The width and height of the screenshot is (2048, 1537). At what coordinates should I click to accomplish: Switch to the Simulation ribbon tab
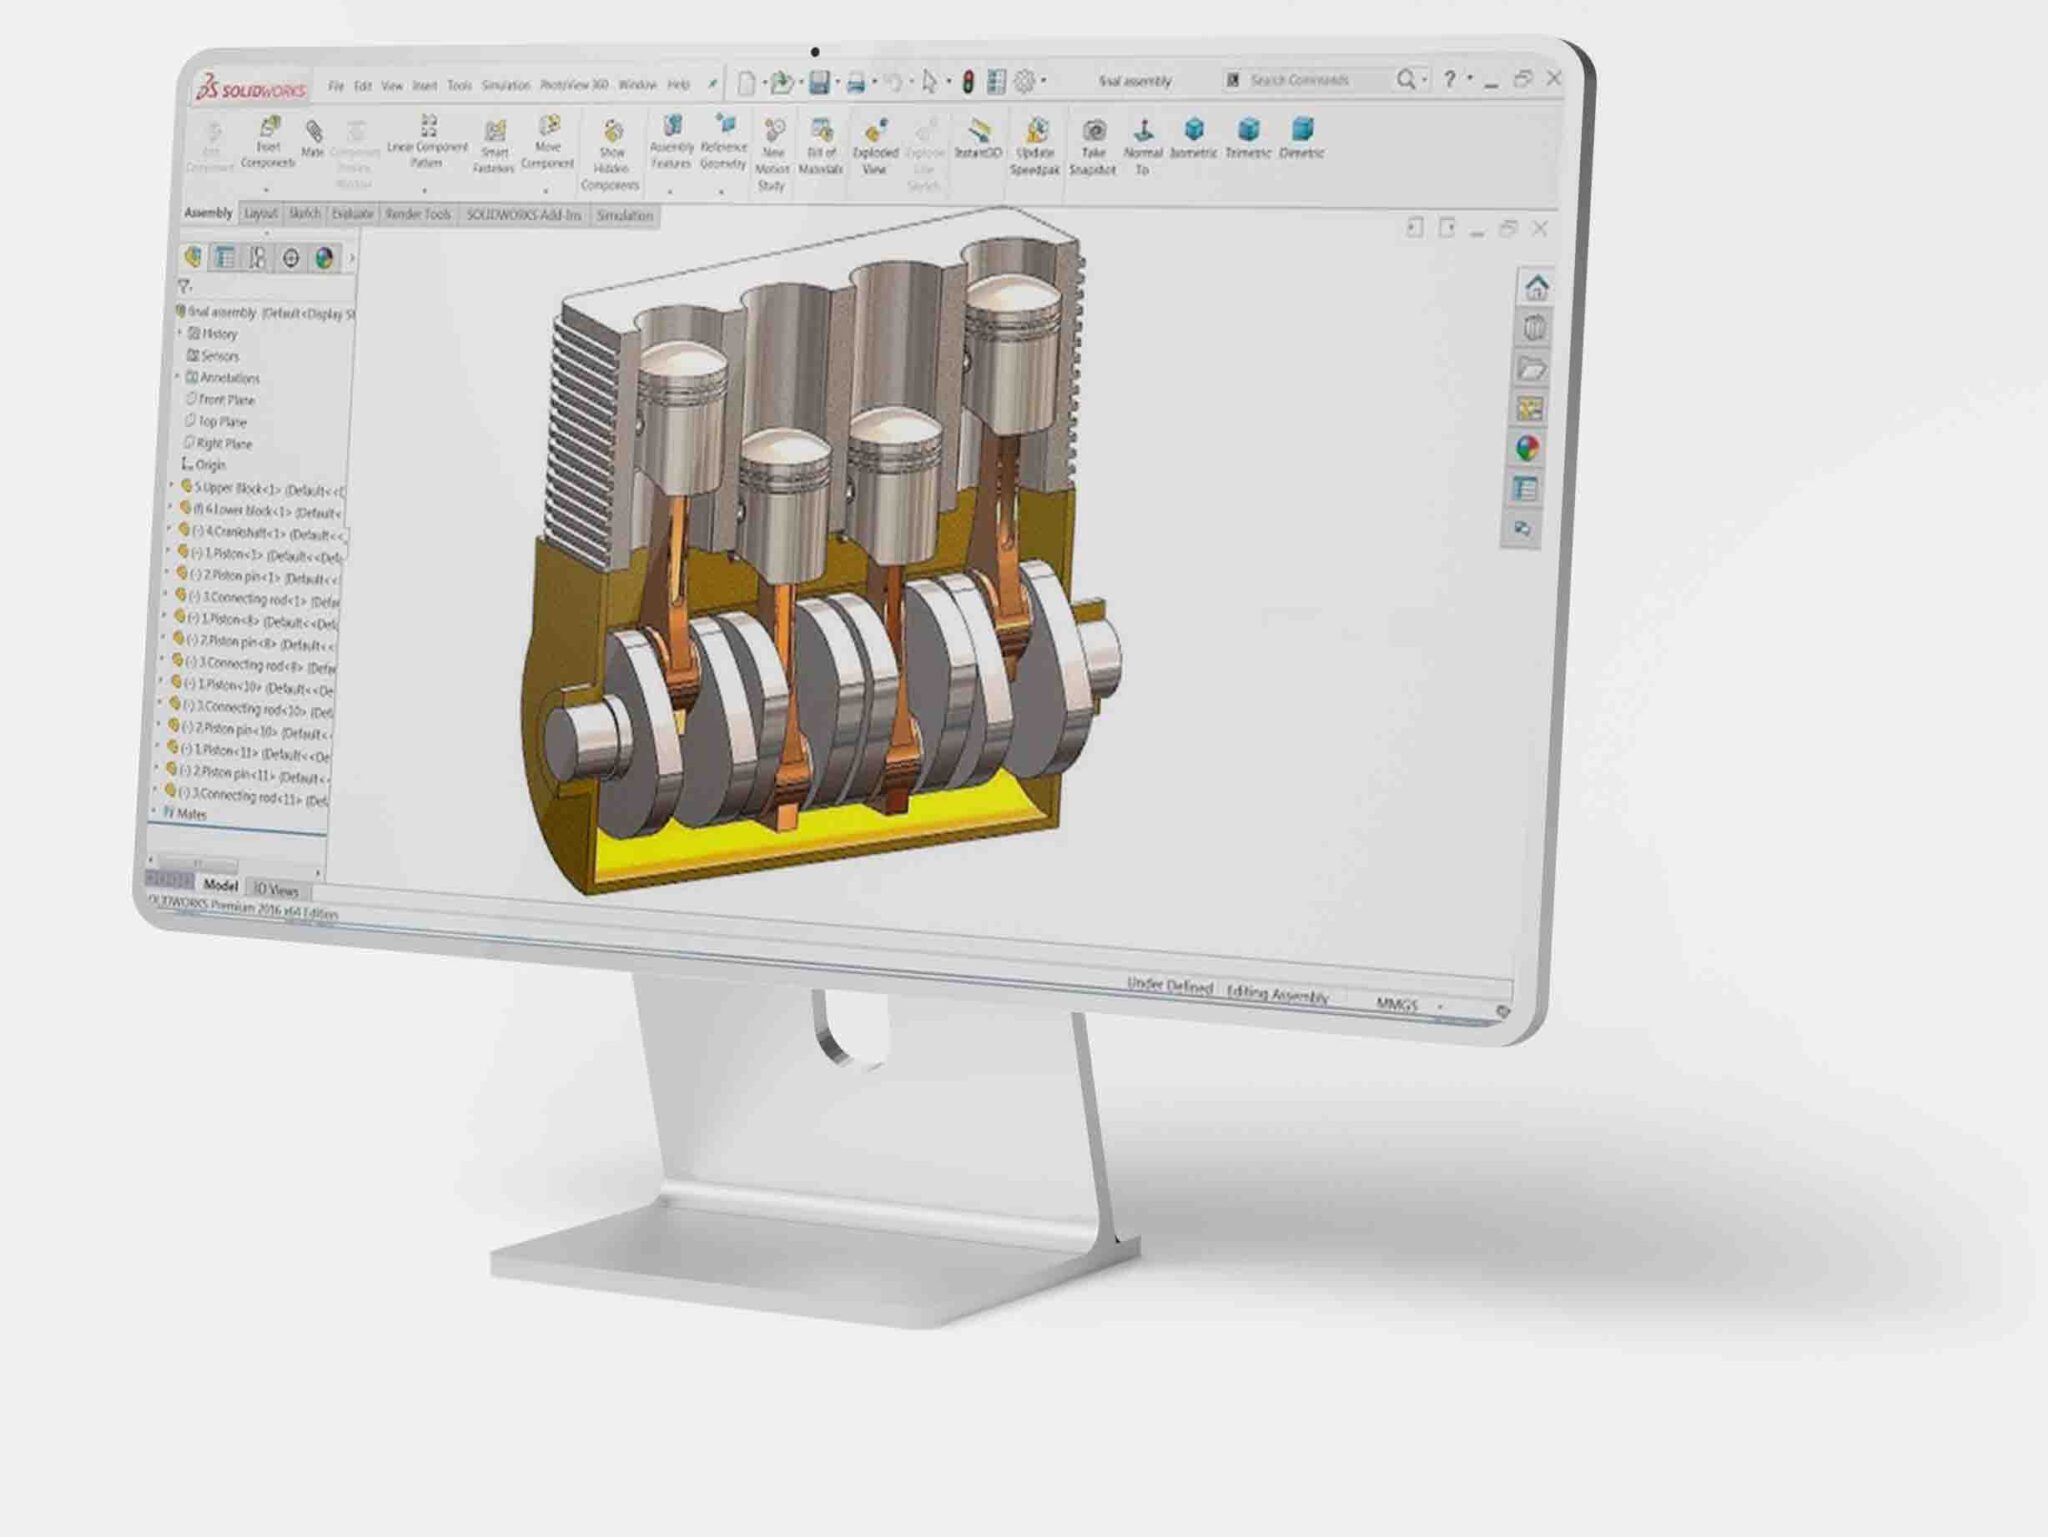coord(625,216)
